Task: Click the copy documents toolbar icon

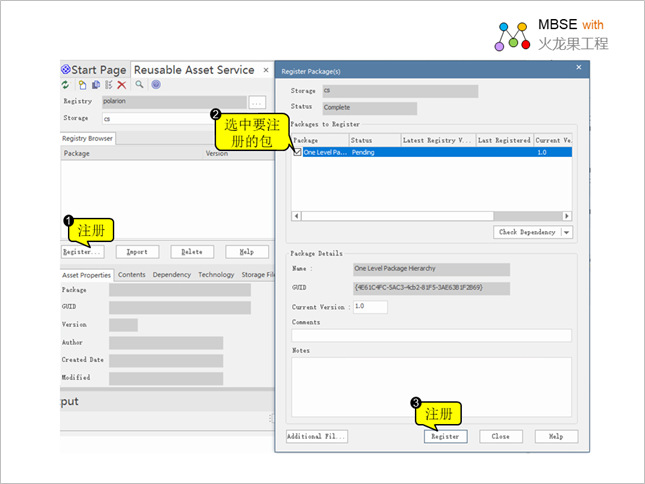Action: click(95, 86)
